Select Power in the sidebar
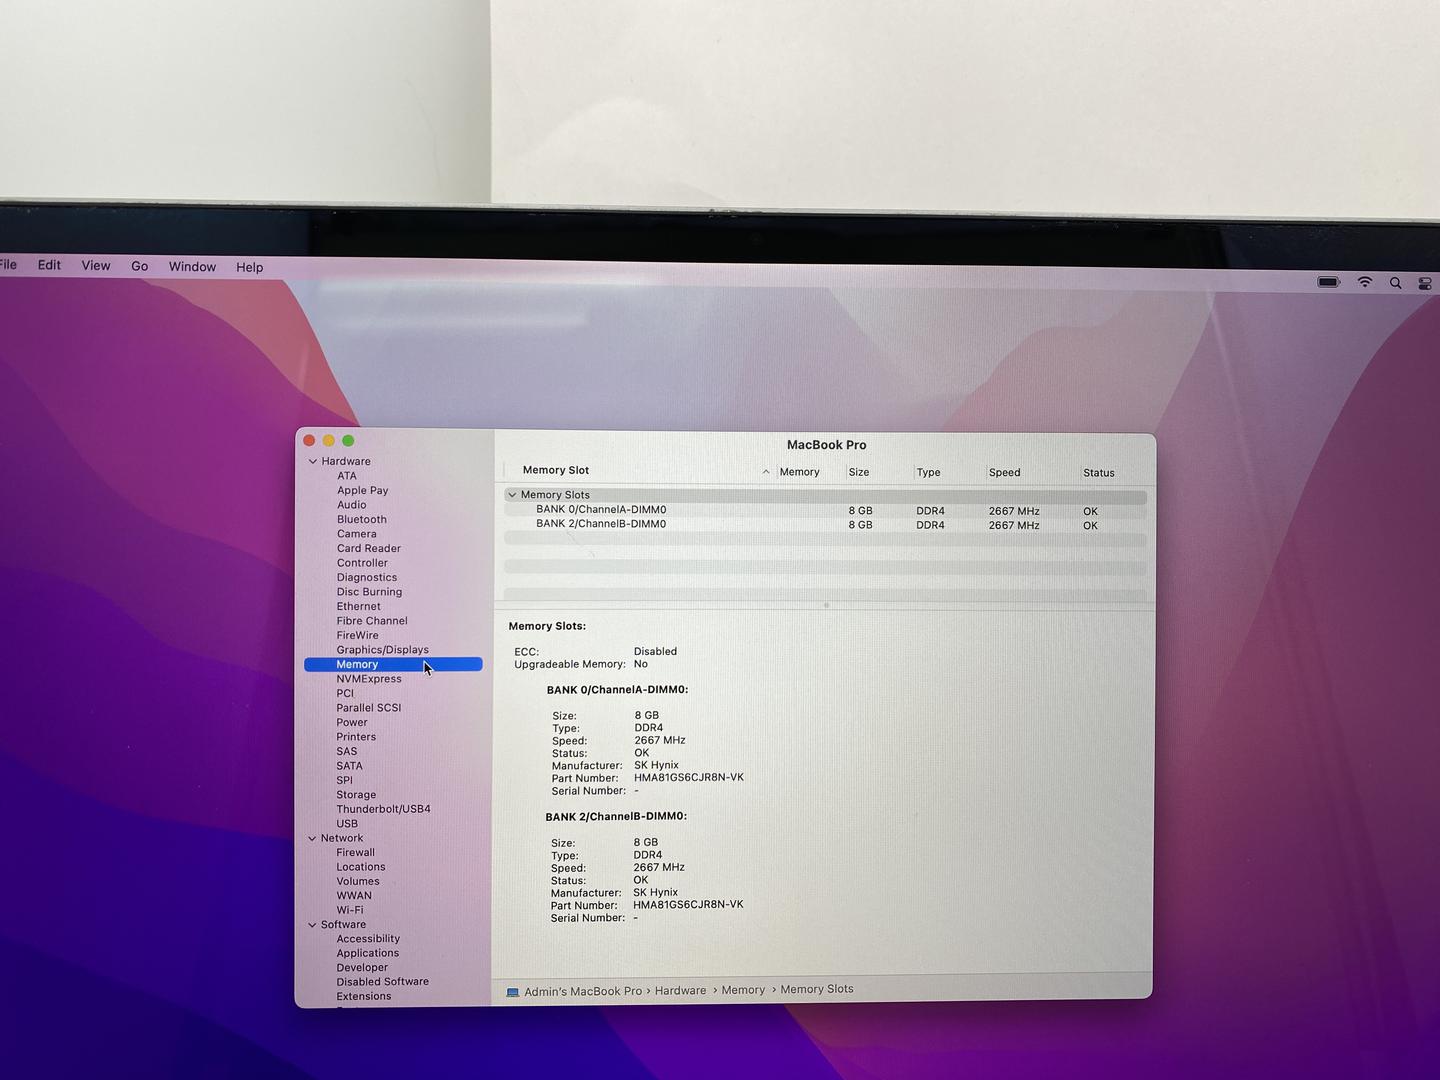Screen dimensions: 1440x1080 coord(352,723)
